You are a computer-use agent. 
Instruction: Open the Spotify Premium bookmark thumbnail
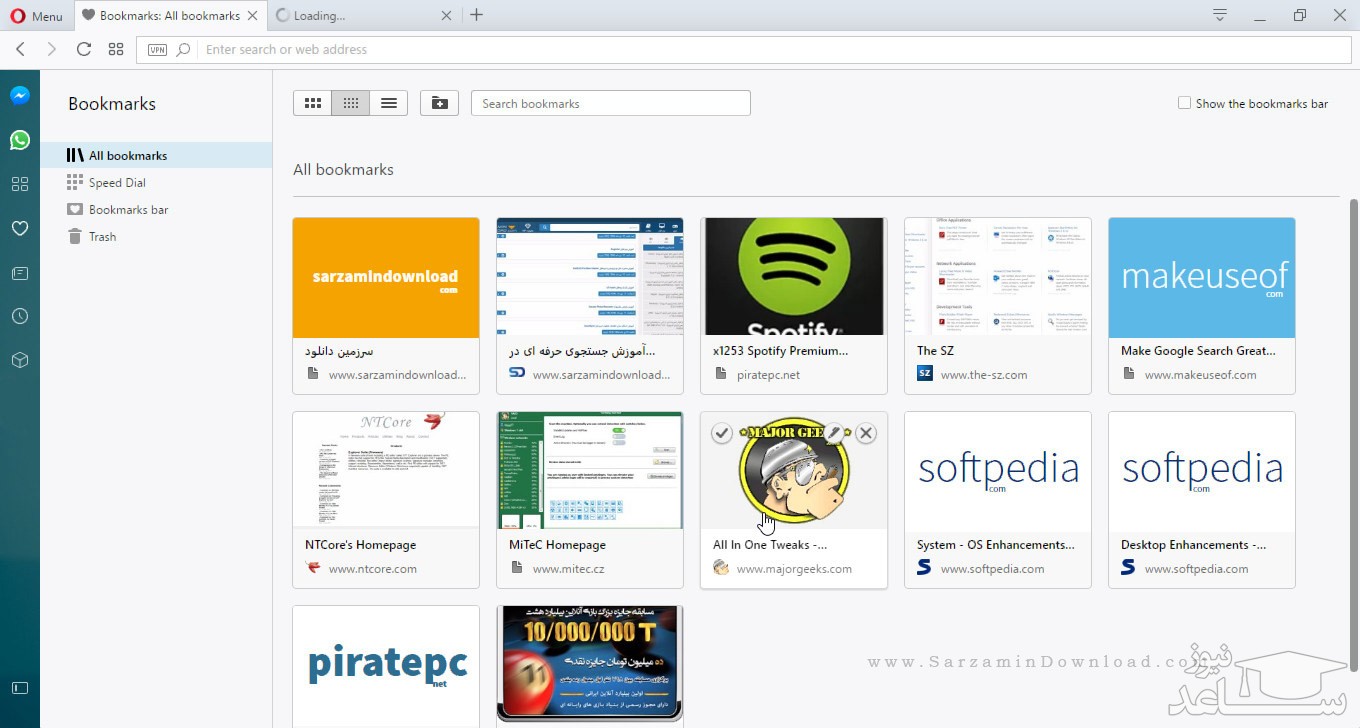[x=794, y=277]
